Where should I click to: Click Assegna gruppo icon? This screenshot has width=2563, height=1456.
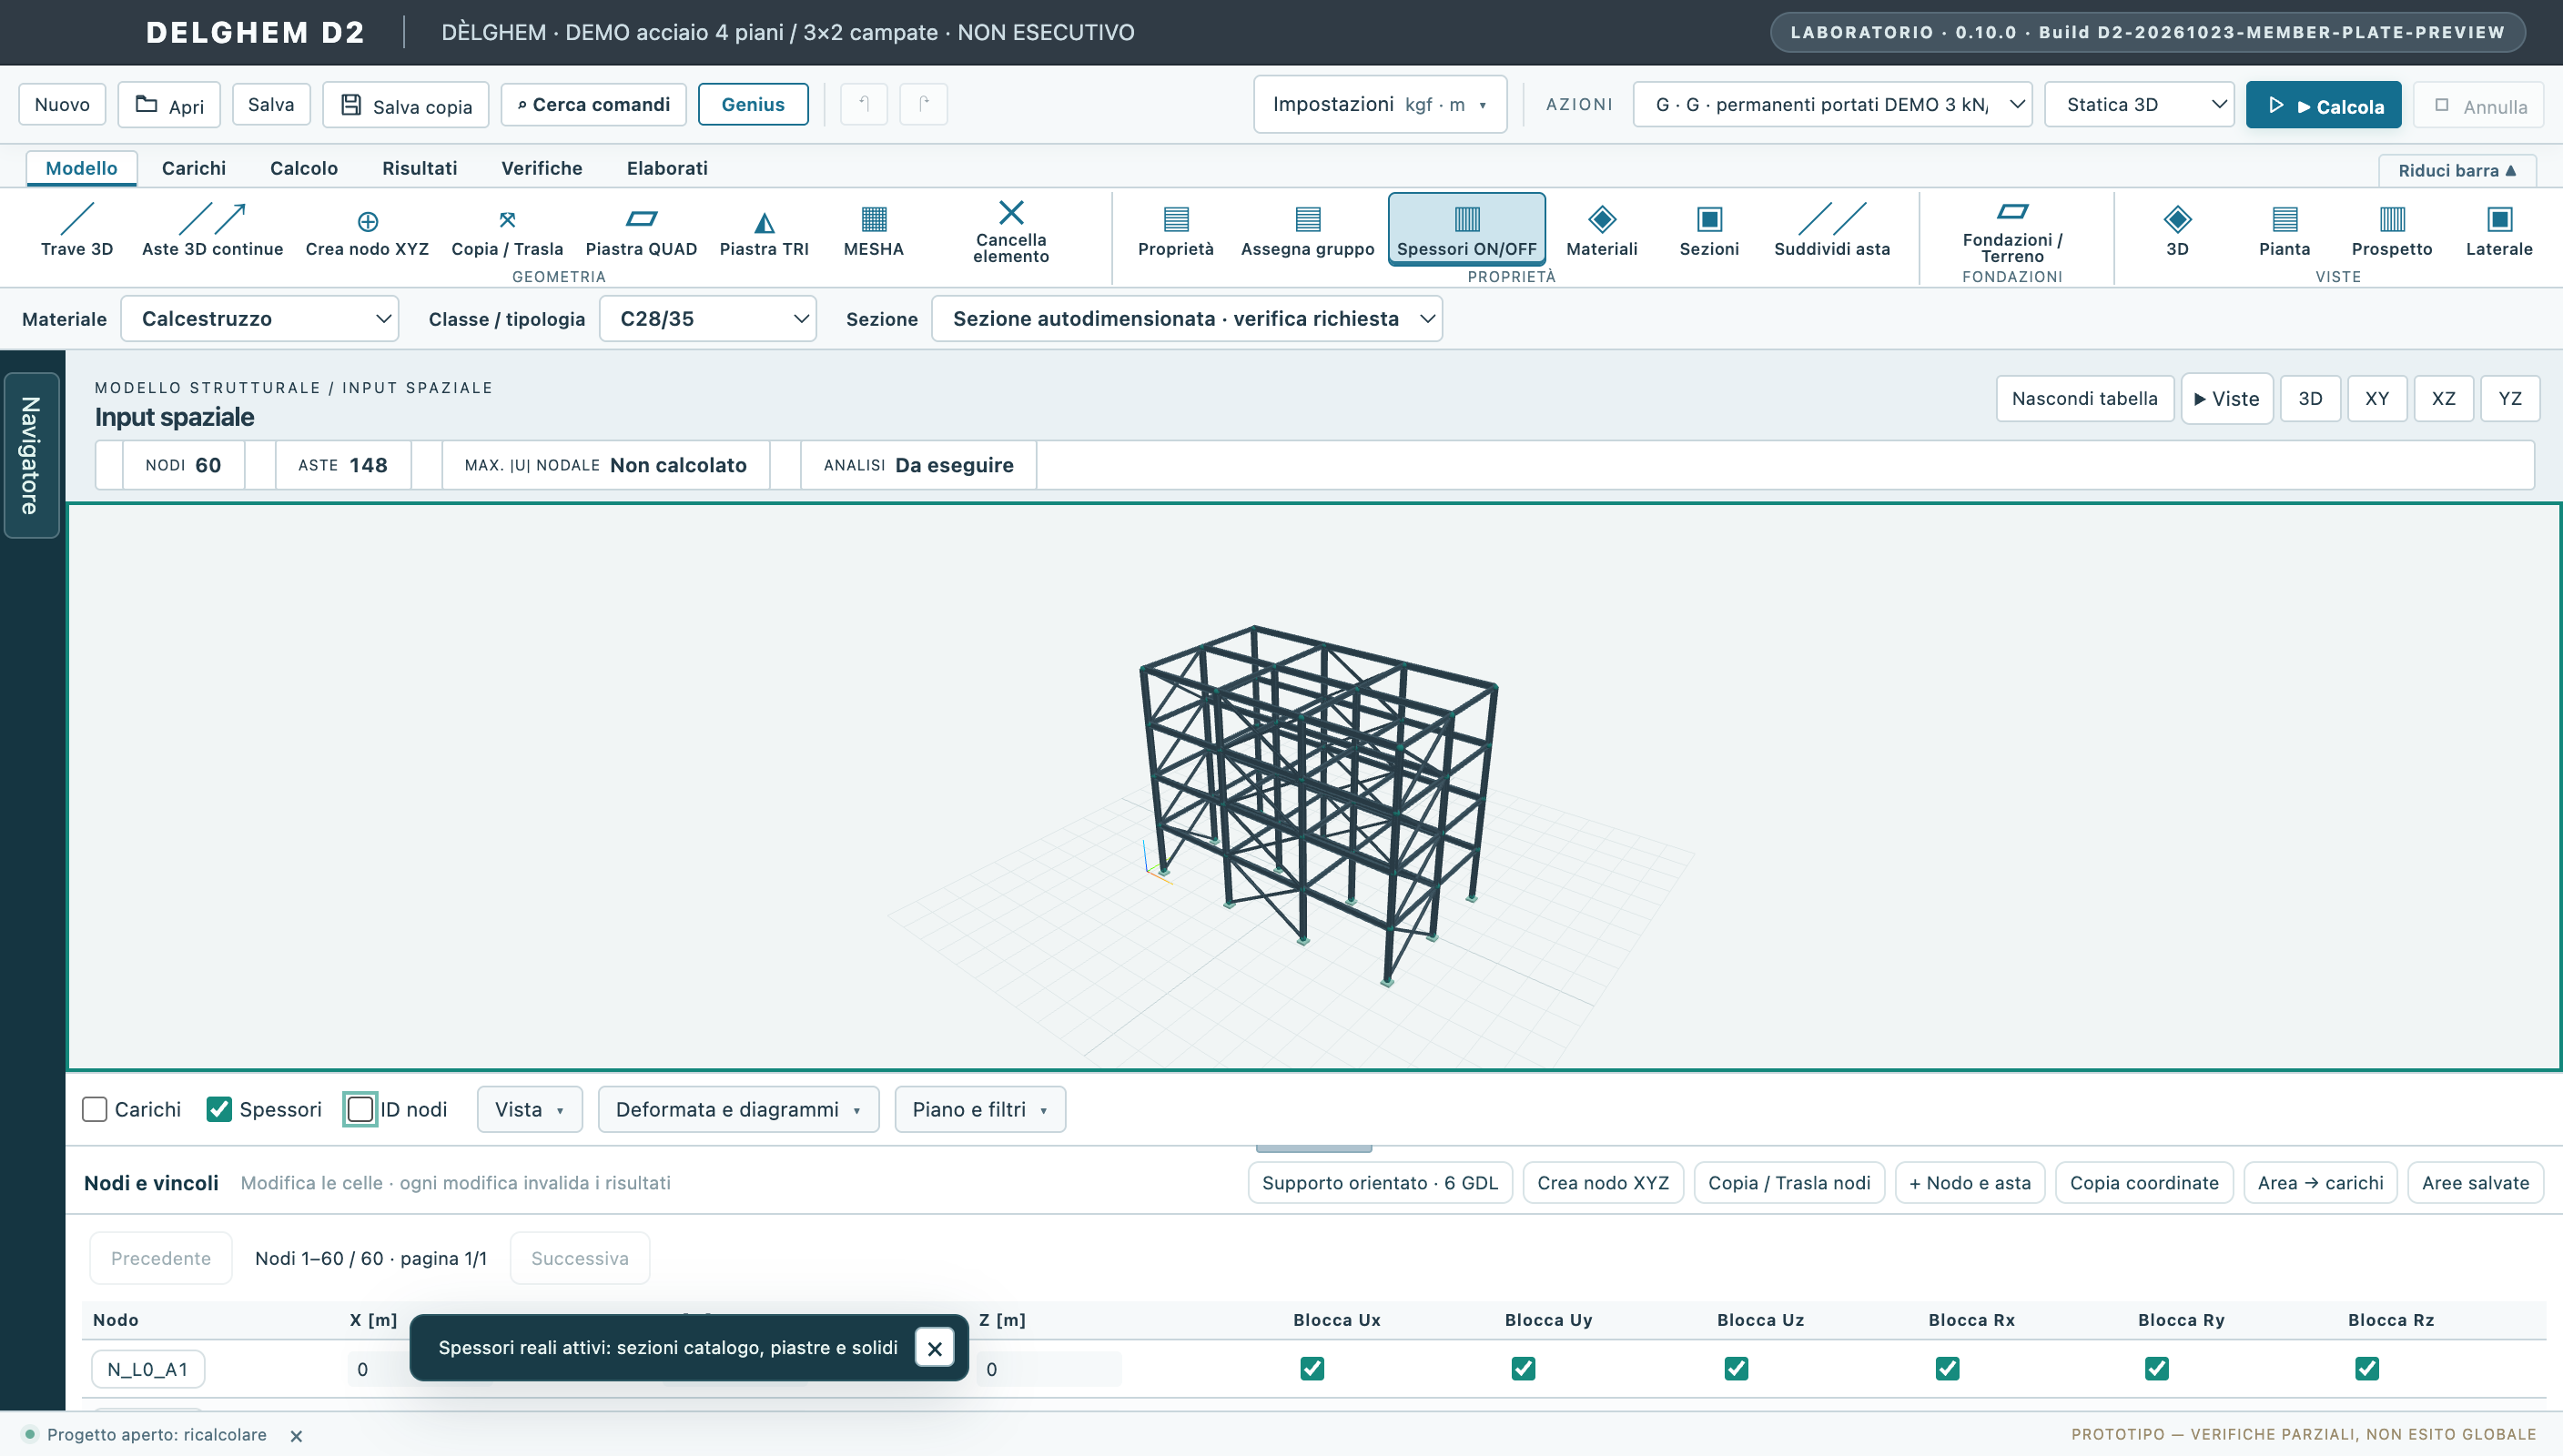pyautogui.click(x=1307, y=231)
